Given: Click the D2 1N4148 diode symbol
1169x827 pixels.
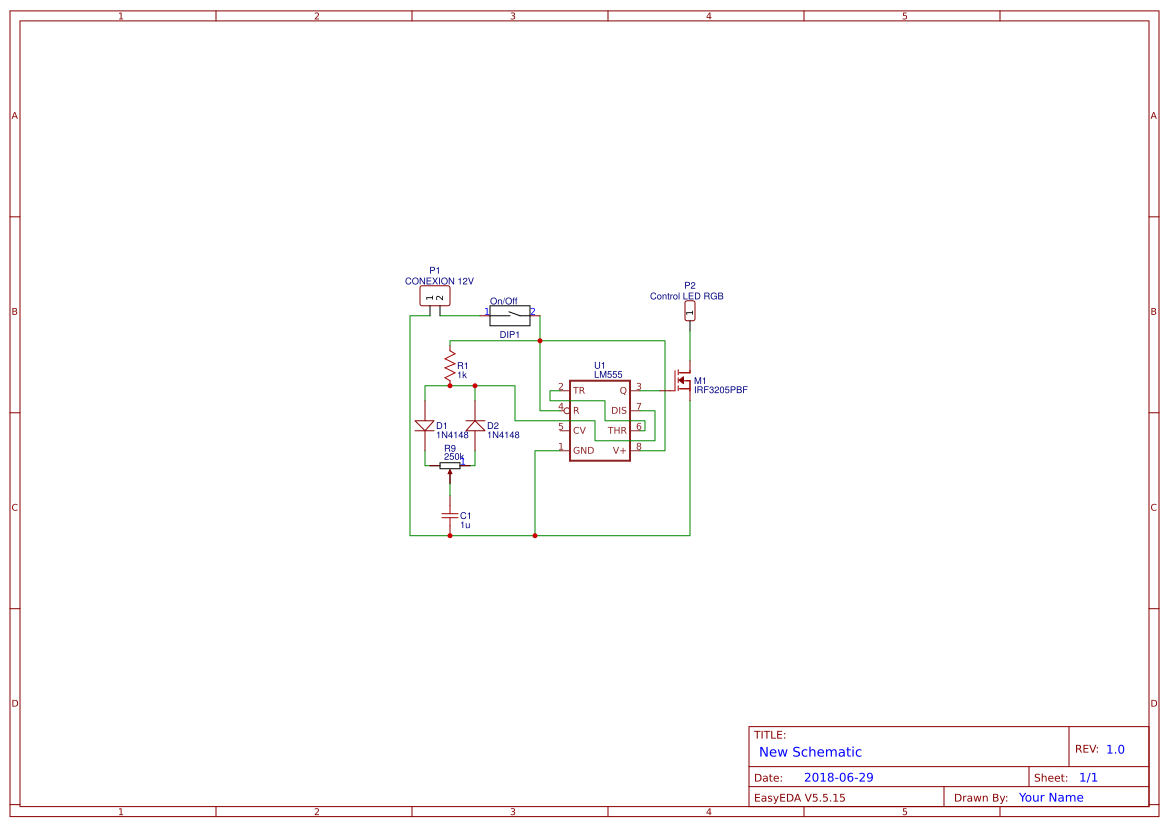Looking at the screenshot, I should click(475, 426).
